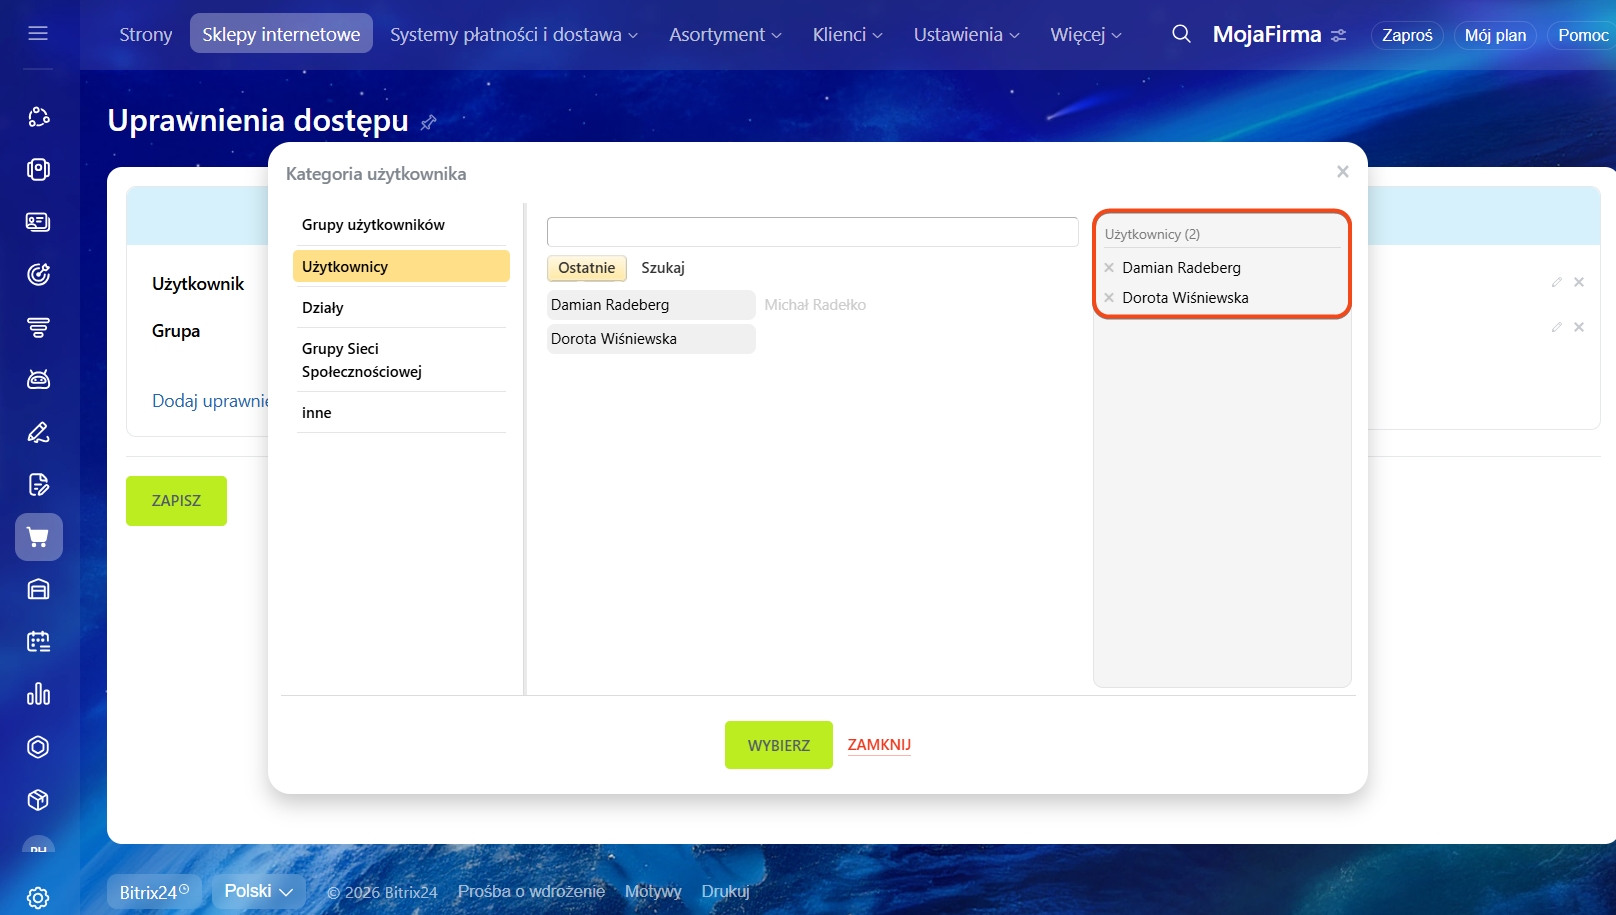Open the settings gear in the sidebar
Image resolution: width=1616 pixels, height=915 pixels.
(x=39, y=897)
